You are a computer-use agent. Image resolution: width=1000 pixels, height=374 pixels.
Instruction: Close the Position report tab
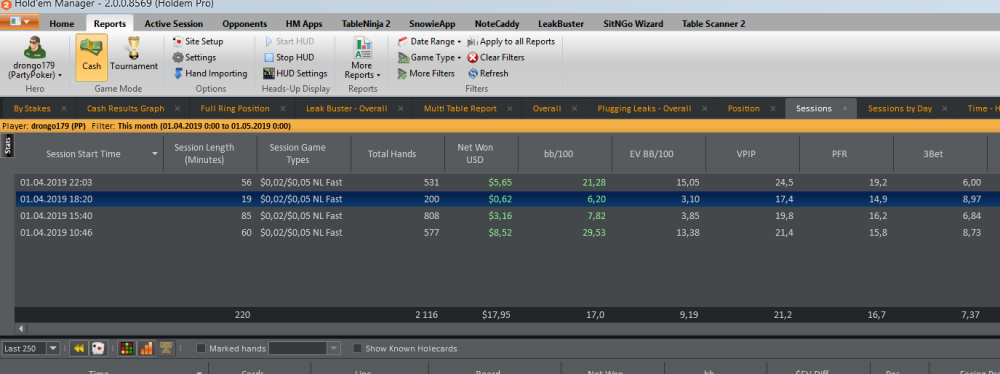tap(773, 108)
